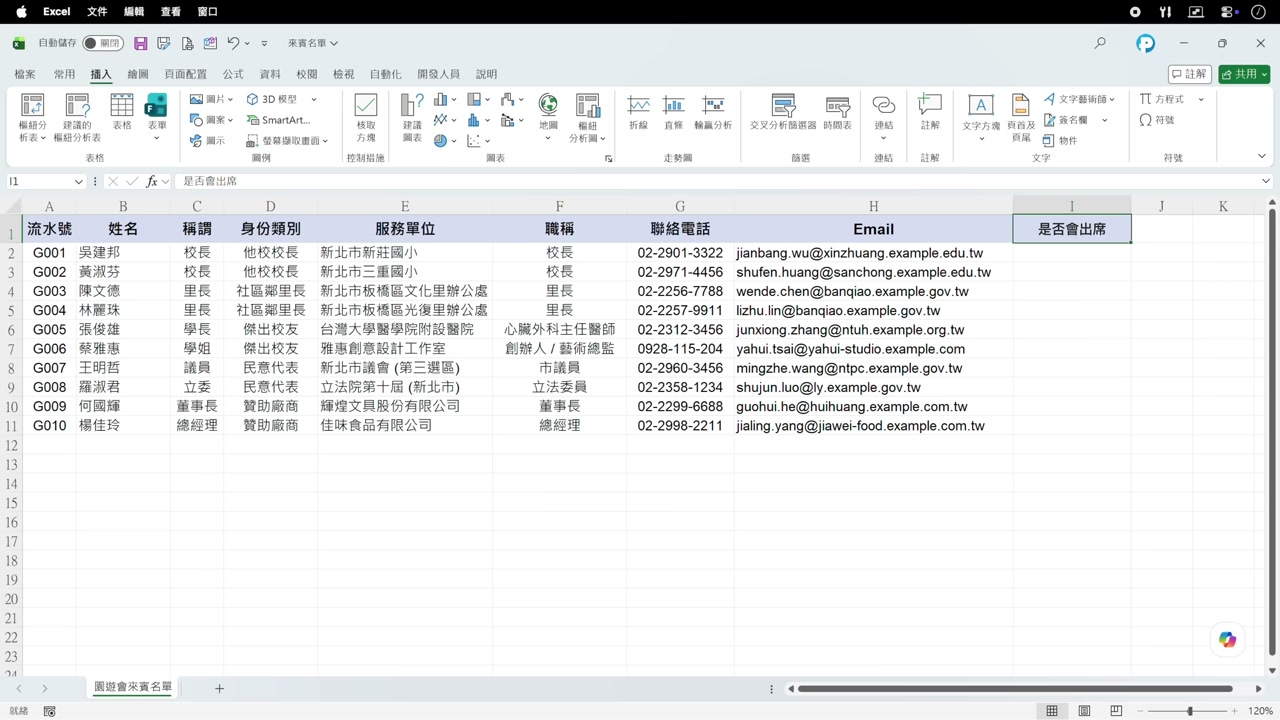Click the 共用 Share button
Image resolution: width=1280 pixels, height=720 pixels.
1244,74
